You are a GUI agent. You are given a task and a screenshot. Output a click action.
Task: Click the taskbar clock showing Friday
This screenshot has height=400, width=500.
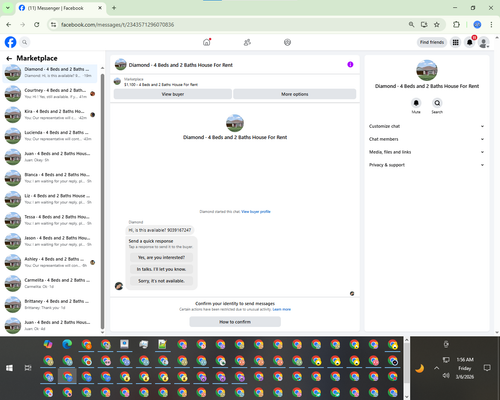(465, 368)
